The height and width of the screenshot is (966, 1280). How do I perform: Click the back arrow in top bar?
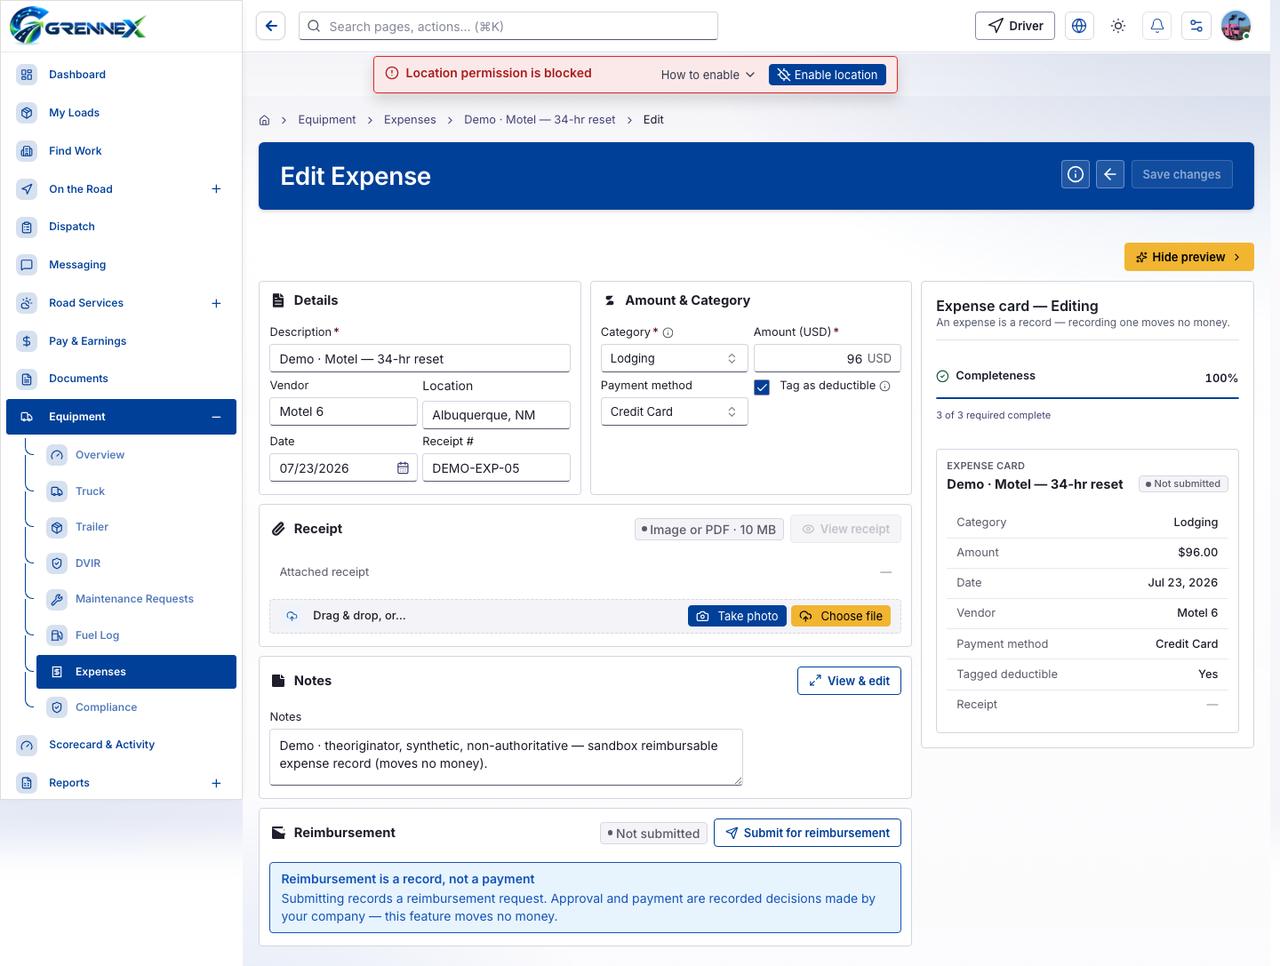click(271, 26)
